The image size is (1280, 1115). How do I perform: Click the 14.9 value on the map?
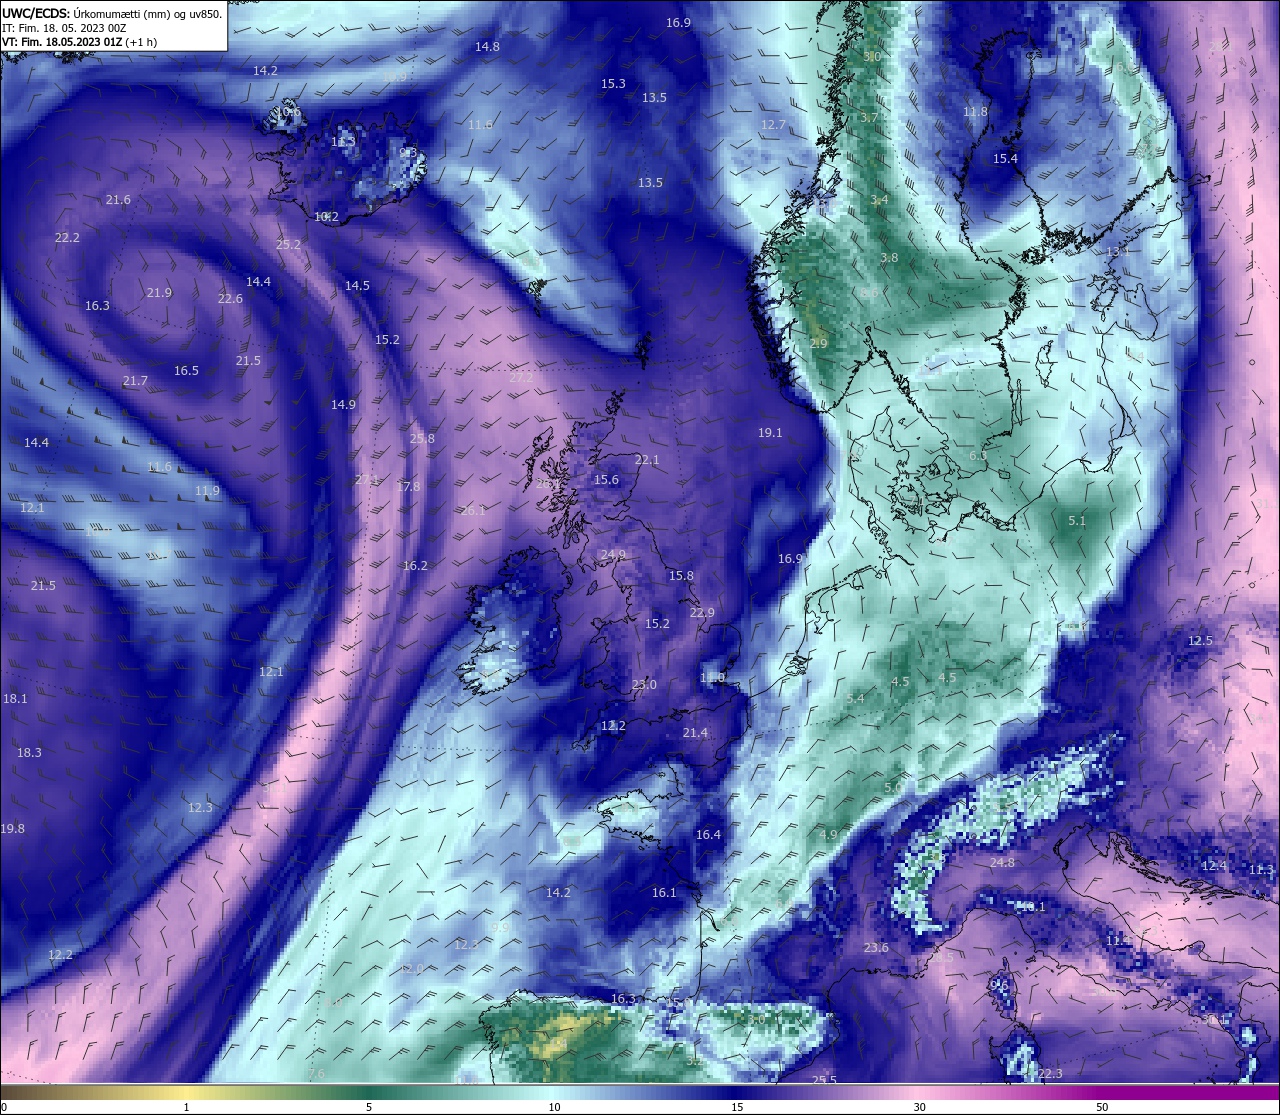pos(343,405)
